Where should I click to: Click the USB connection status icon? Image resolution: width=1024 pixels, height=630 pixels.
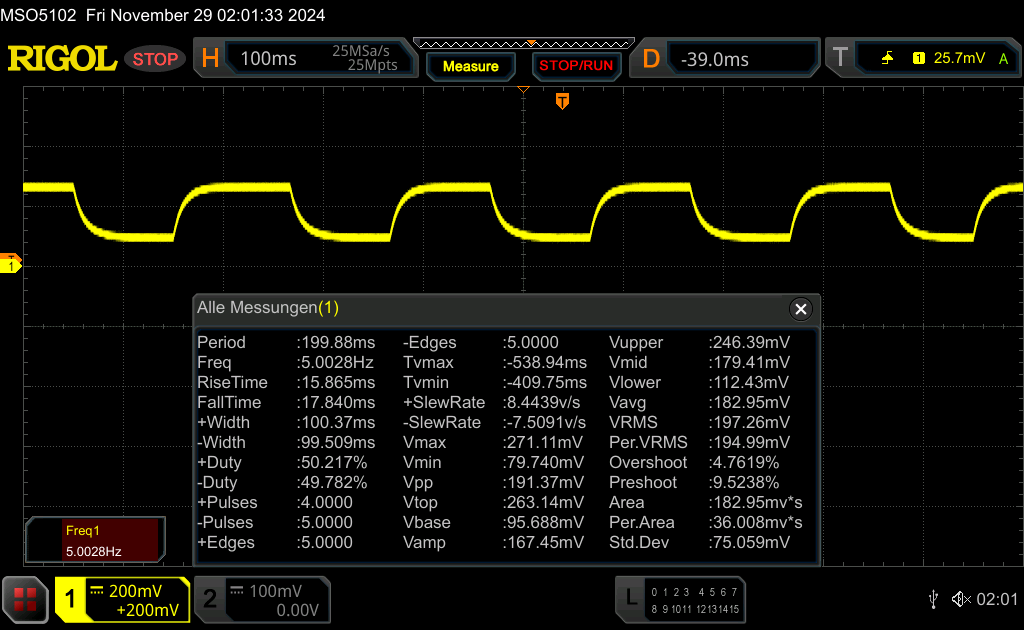(933, 599)
